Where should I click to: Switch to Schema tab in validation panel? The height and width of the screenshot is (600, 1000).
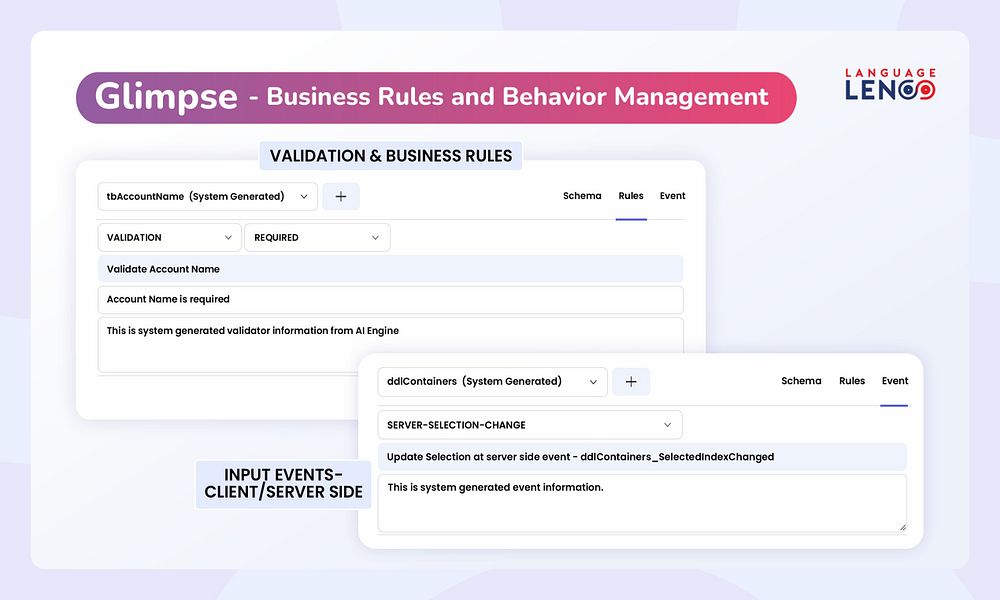[582, 196]
